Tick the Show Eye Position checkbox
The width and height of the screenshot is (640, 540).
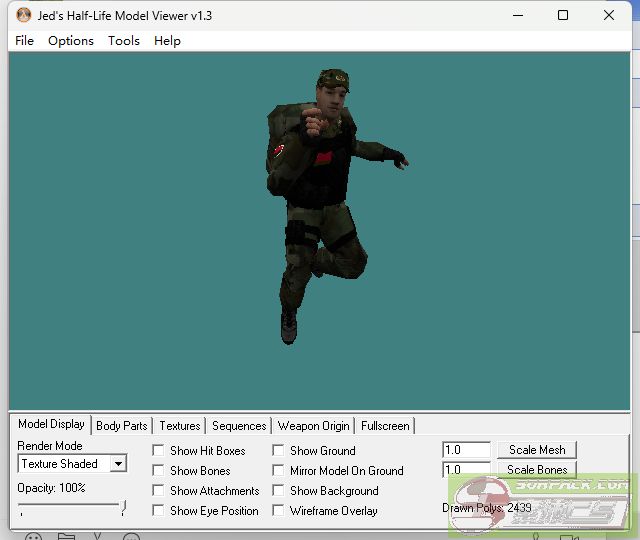tap(158, 511)
